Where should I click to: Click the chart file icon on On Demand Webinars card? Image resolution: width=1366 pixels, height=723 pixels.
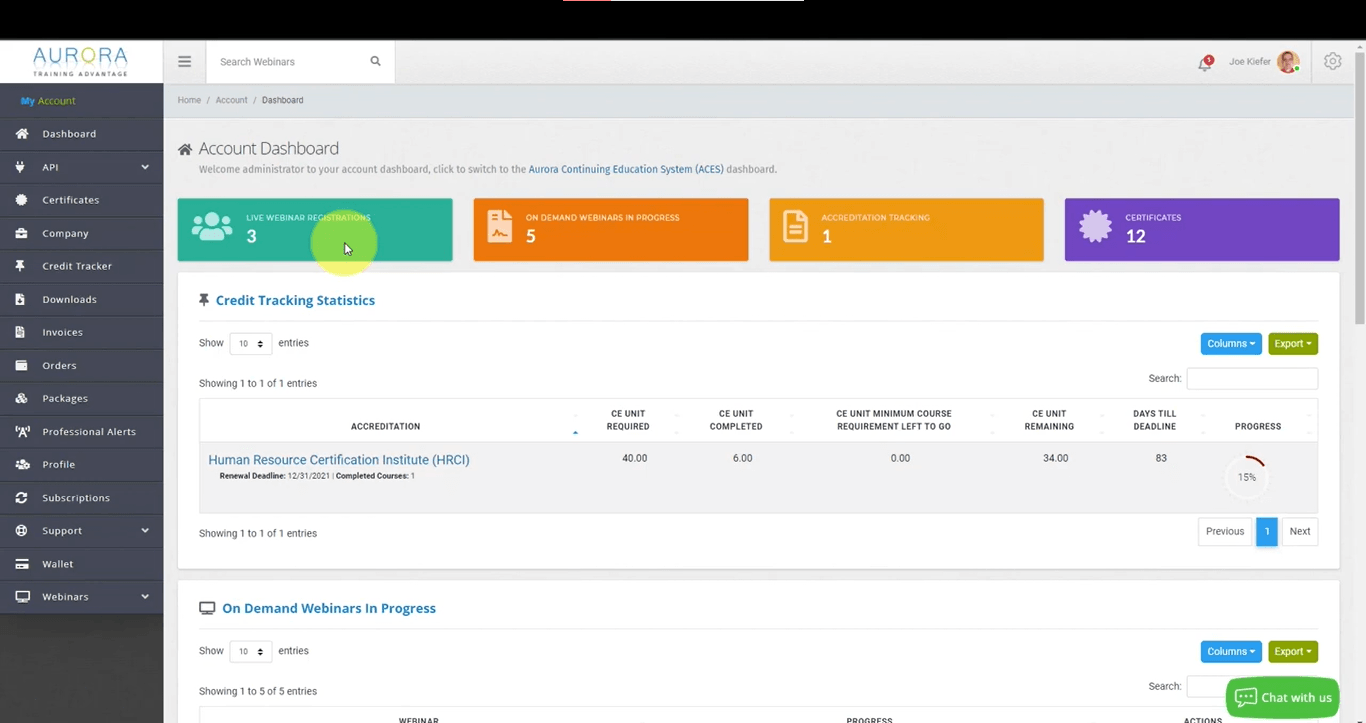(499, 227)
